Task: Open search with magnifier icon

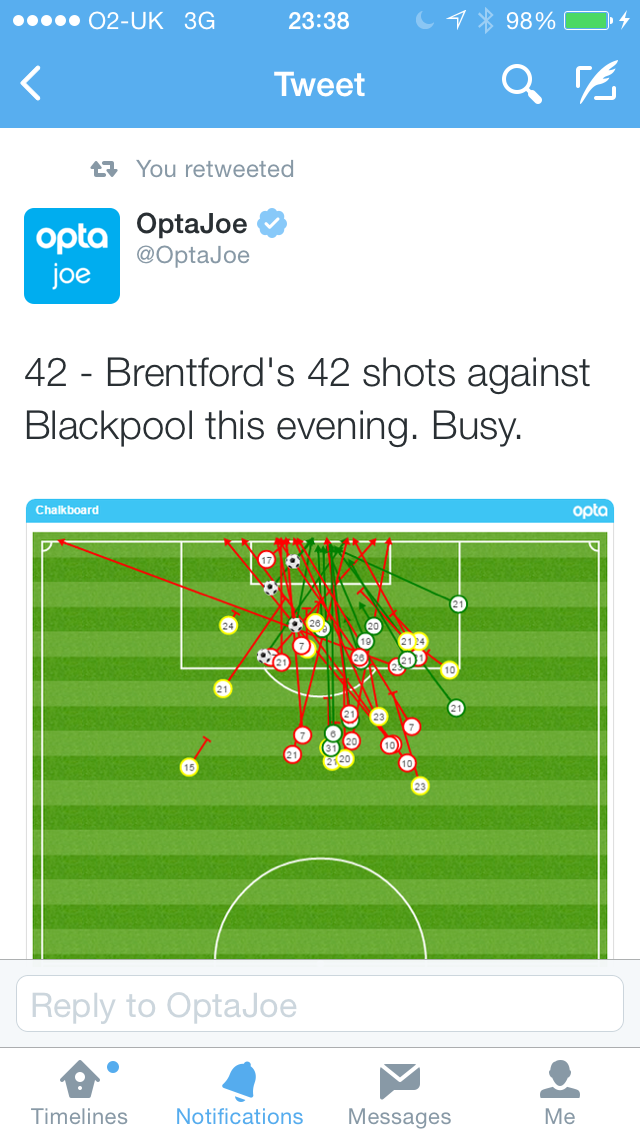Action: (x=520, y=85)
